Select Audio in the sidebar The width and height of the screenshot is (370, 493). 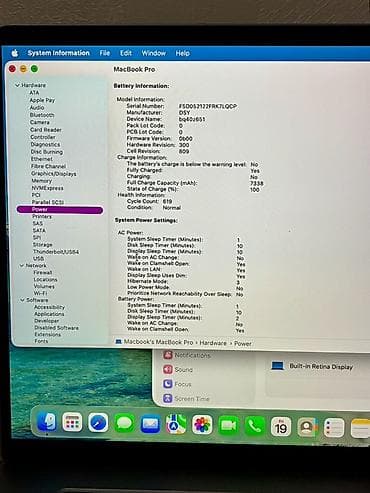[x=37, y=107]
